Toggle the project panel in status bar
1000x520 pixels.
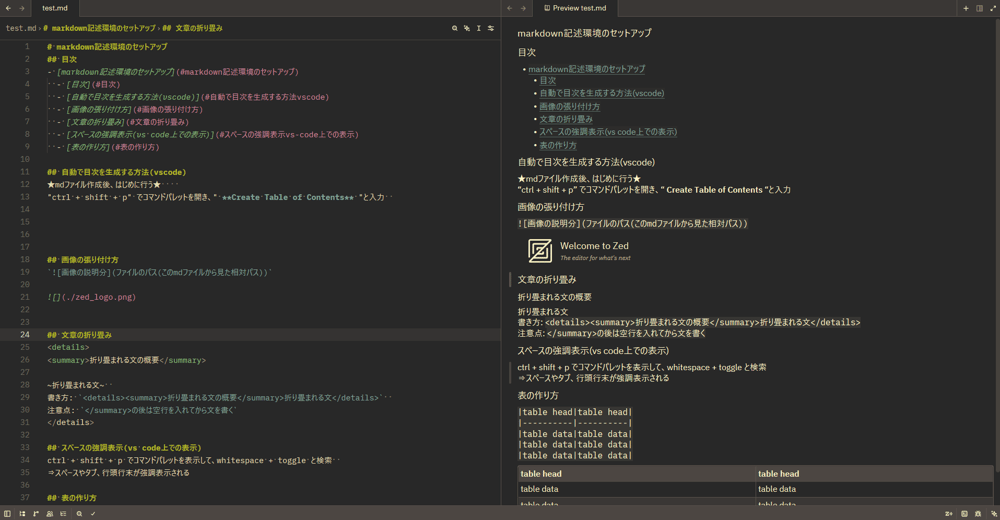pos(7,513)
